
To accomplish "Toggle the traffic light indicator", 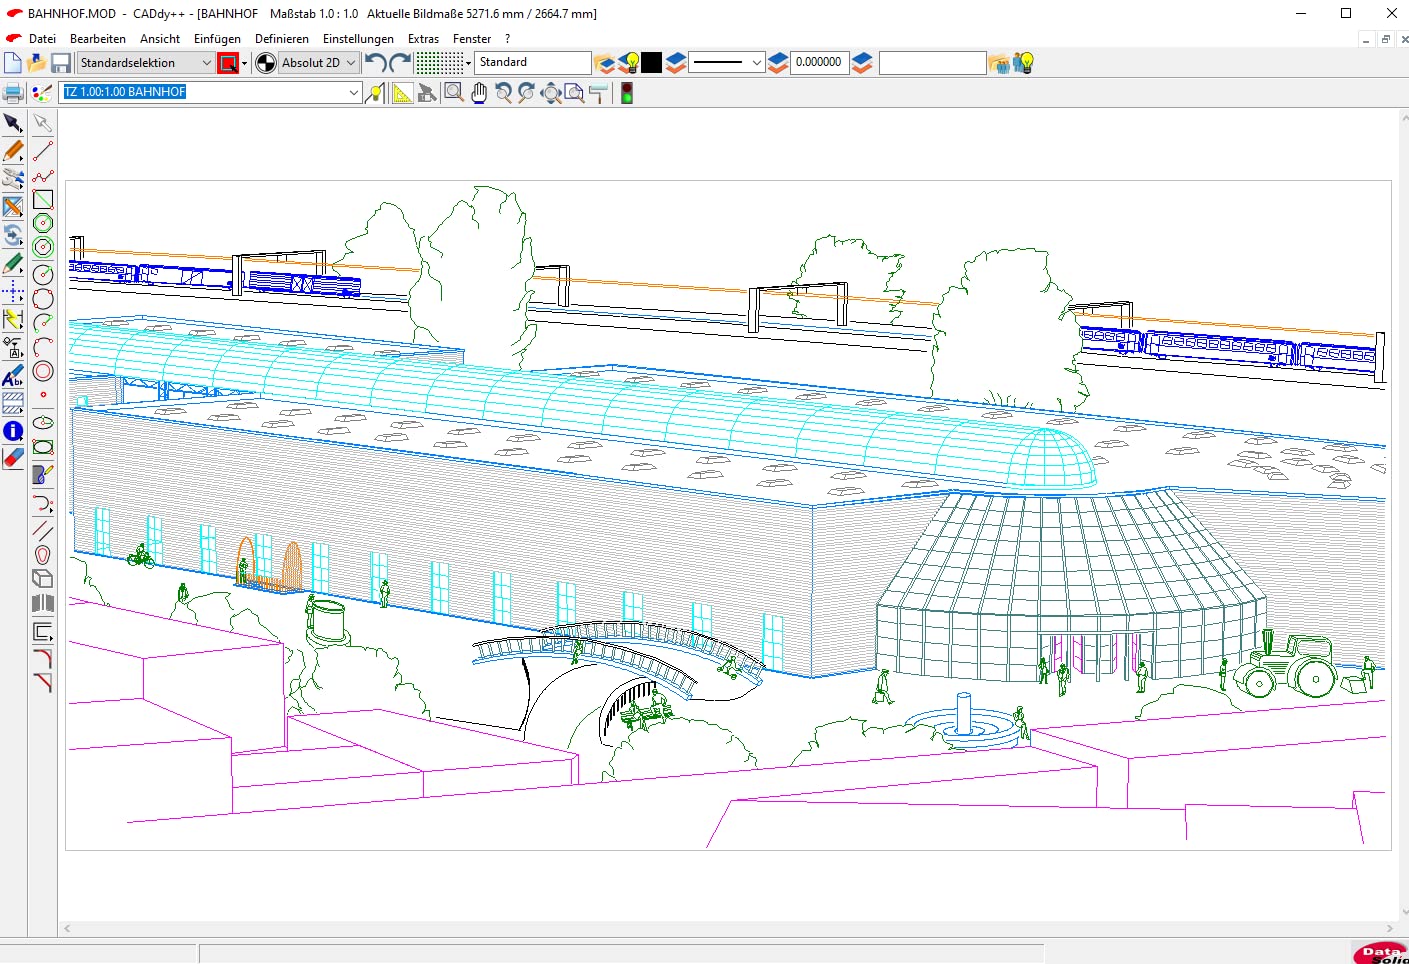I will point(627,94).
